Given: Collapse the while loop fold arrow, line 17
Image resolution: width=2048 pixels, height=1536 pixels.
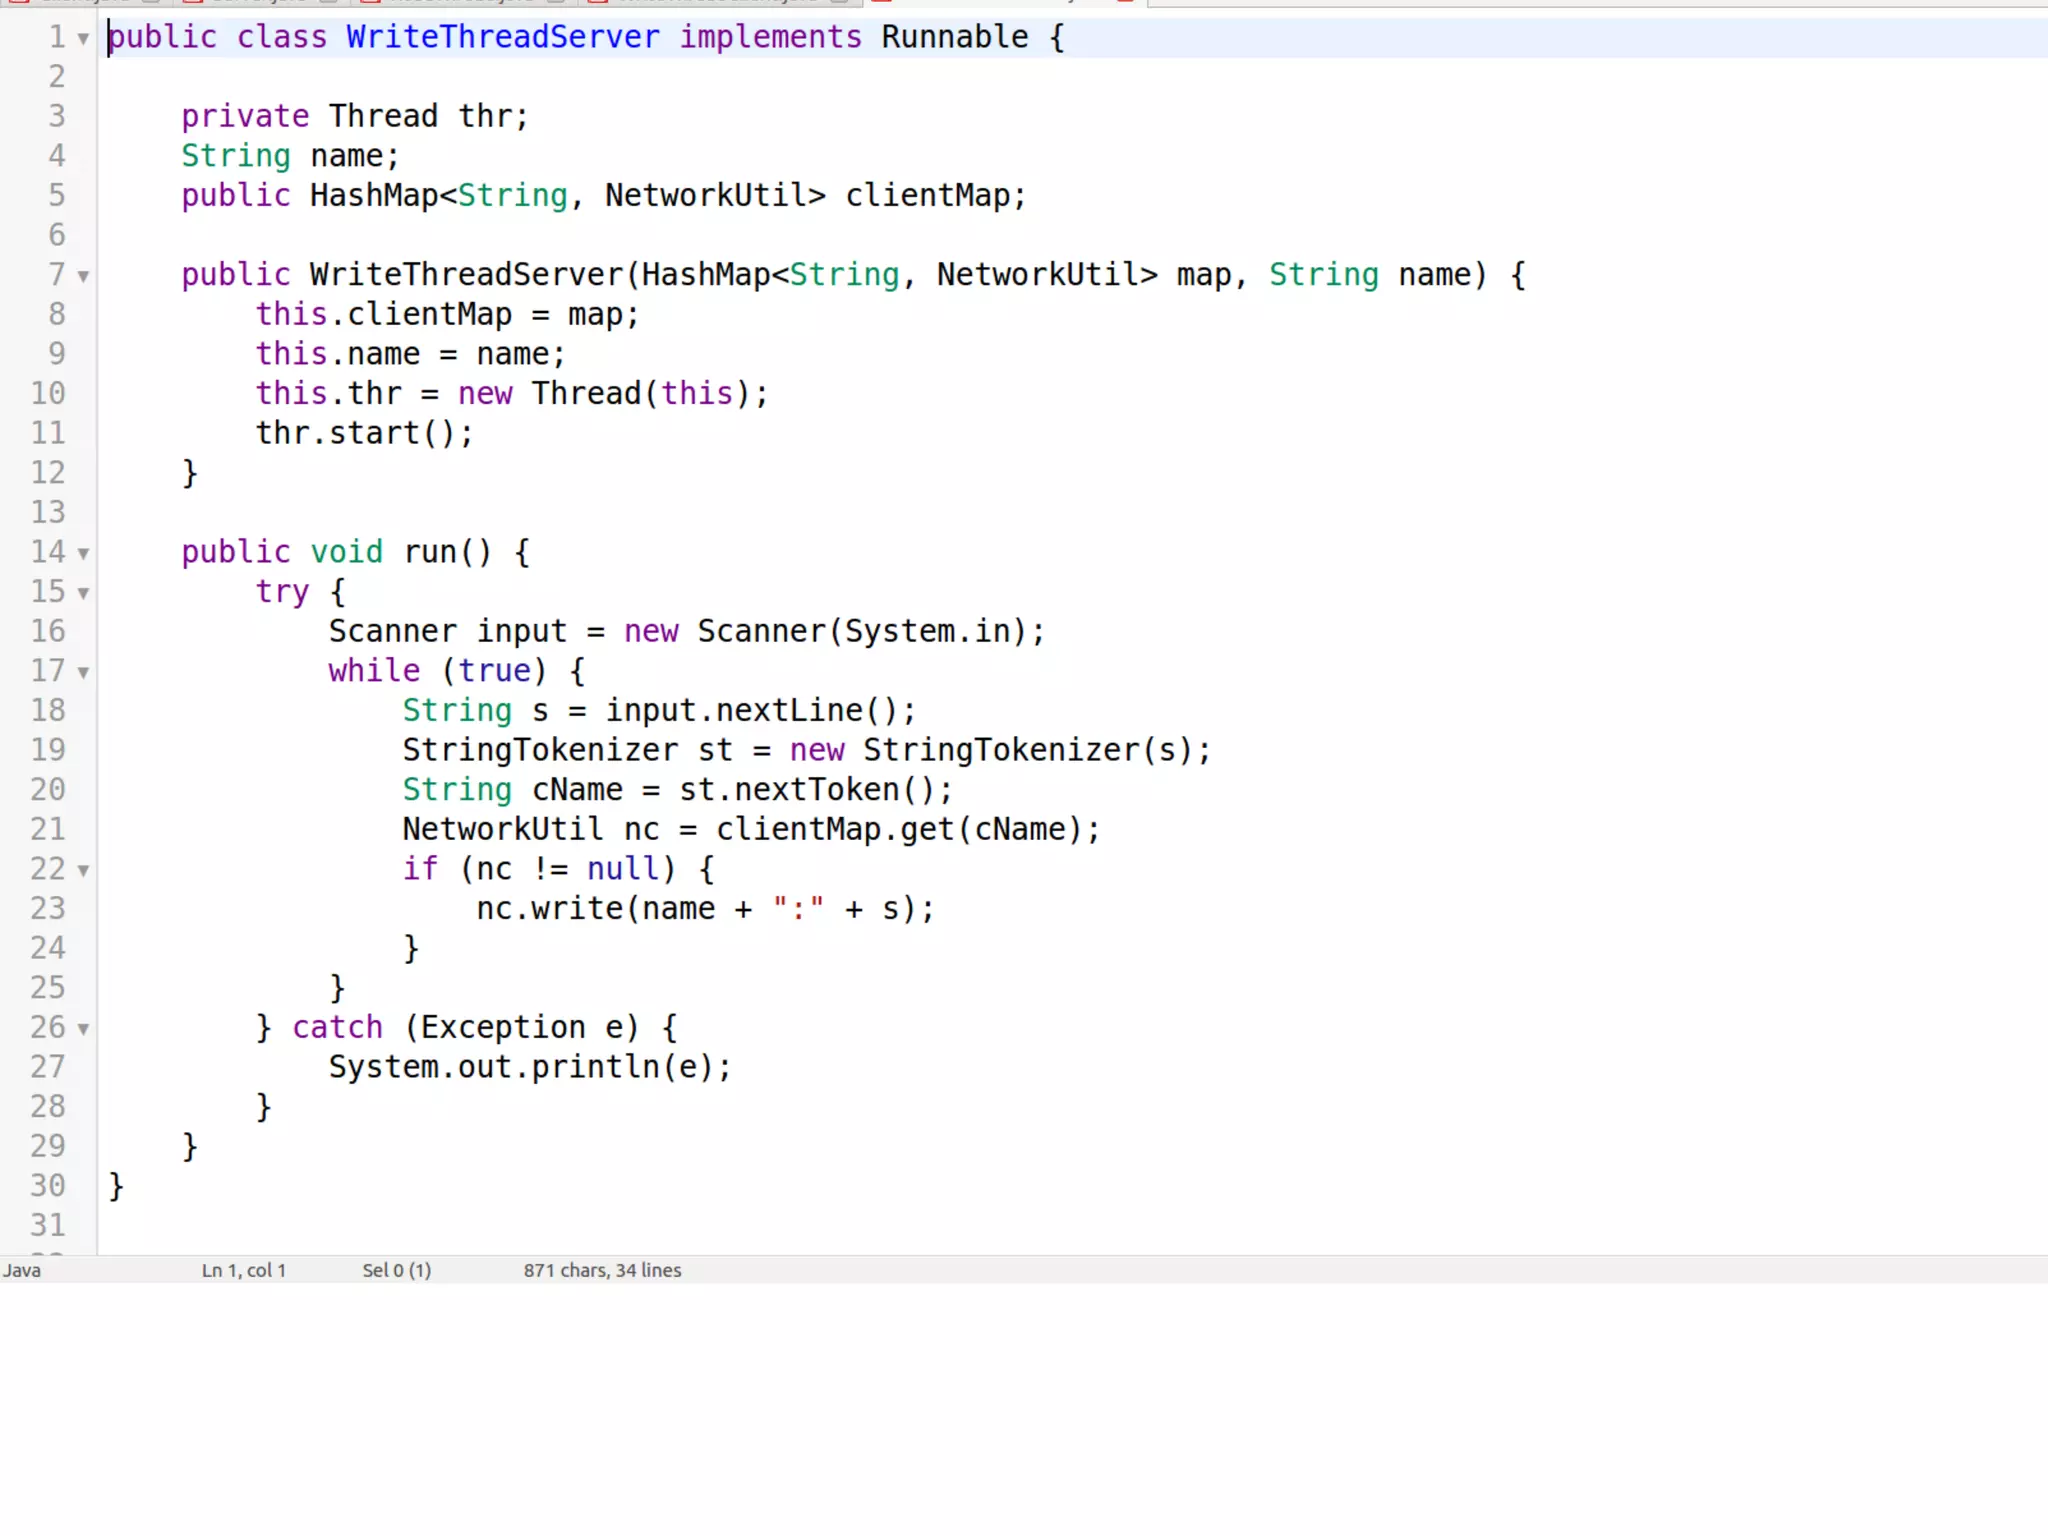Looking at the screenshot, I should [84, 672].
